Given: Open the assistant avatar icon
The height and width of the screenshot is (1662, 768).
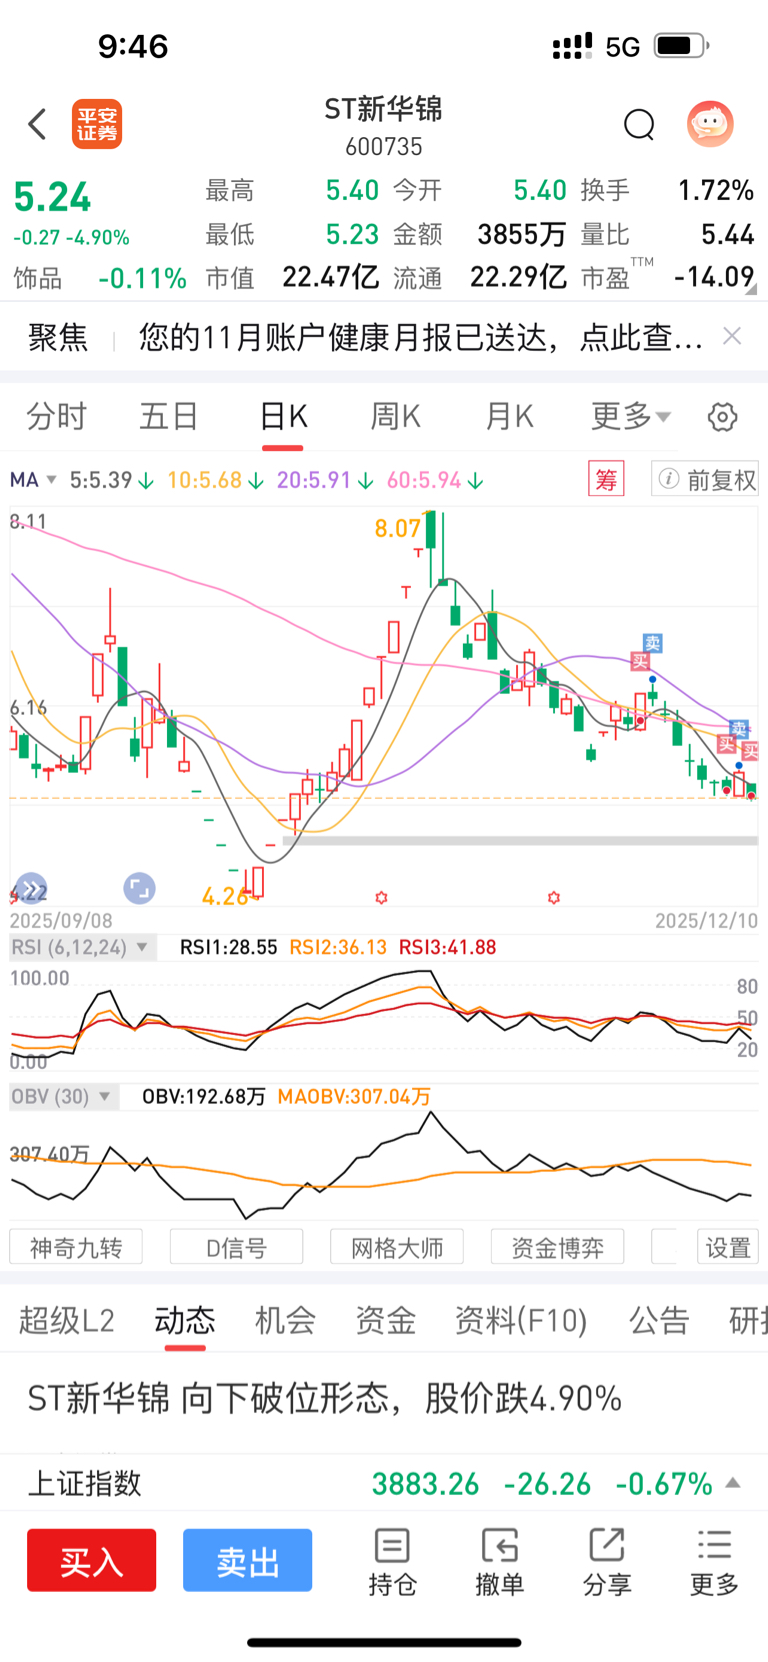Looking at the screenshot, I should [x=710, y=124].
